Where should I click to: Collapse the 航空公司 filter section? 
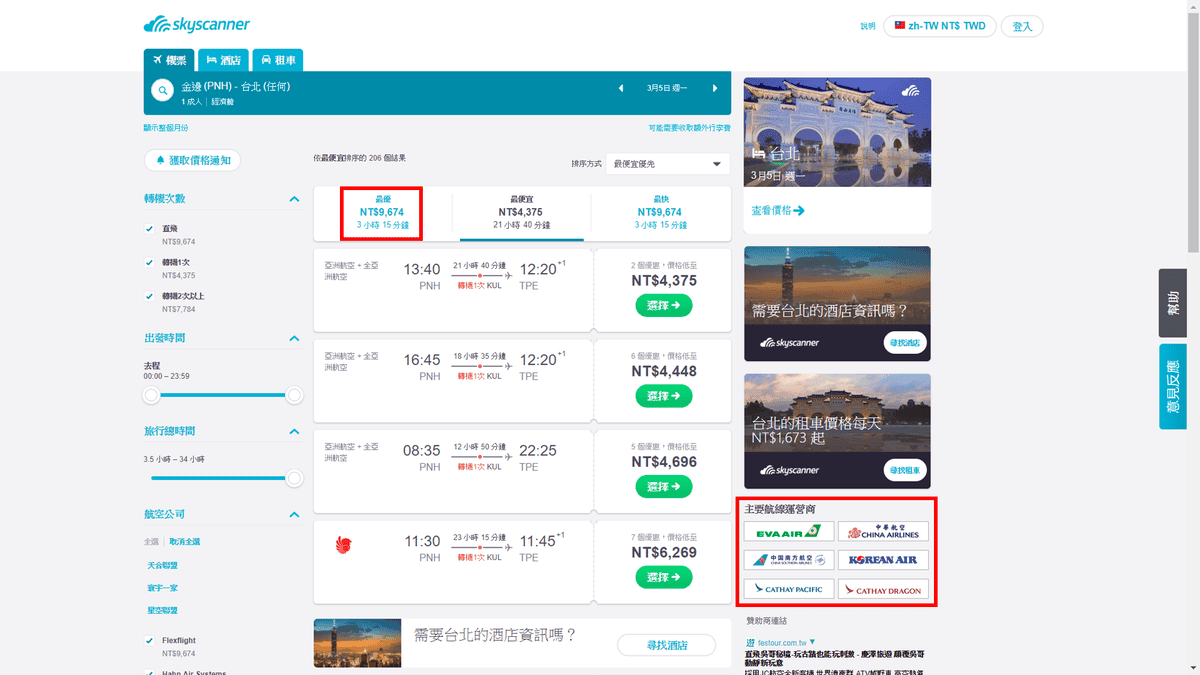pyautogui.click(x=294, y=515)
